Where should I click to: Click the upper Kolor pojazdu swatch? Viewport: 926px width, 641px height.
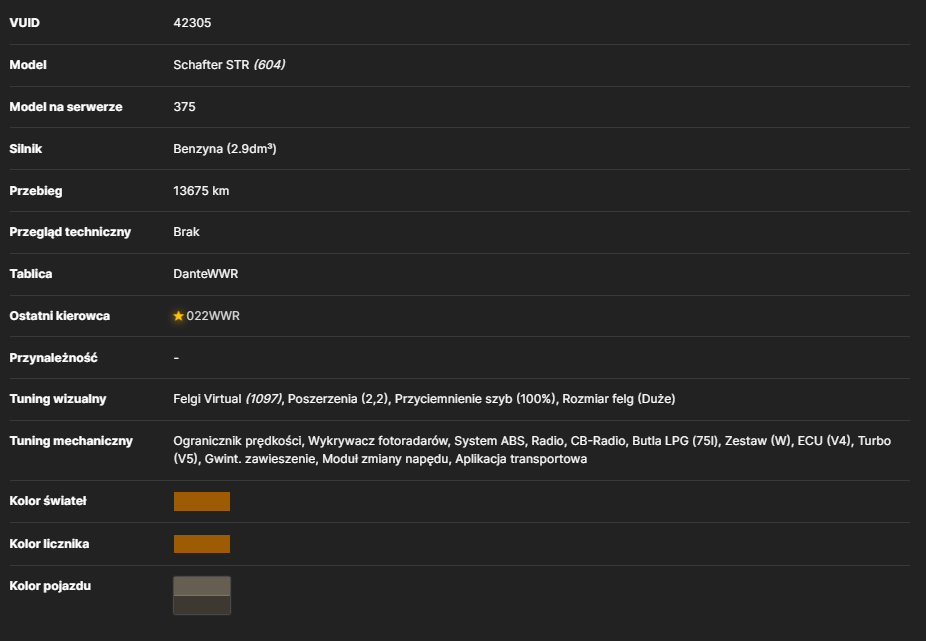(202, 586)
